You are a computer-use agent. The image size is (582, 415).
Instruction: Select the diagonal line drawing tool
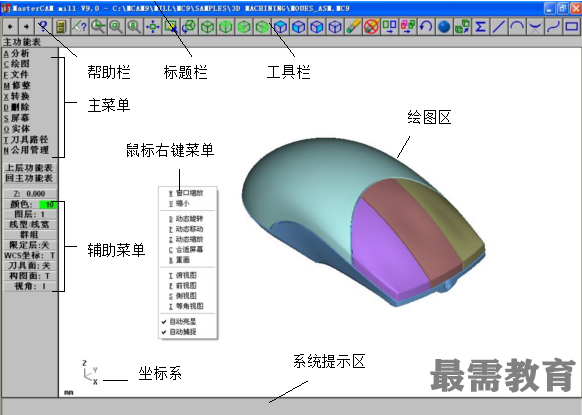point(498,27)
